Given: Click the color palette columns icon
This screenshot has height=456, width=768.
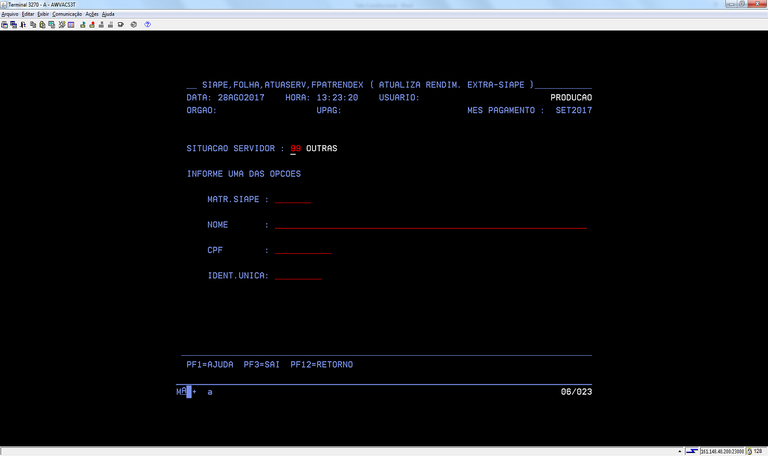Looking at the screenshot, I should [71, 24].
